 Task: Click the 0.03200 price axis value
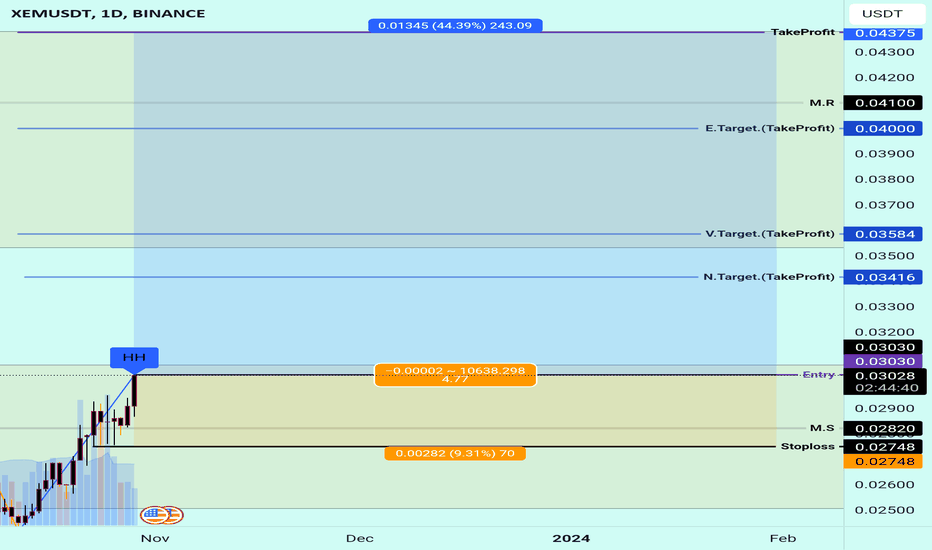(884, 332)
